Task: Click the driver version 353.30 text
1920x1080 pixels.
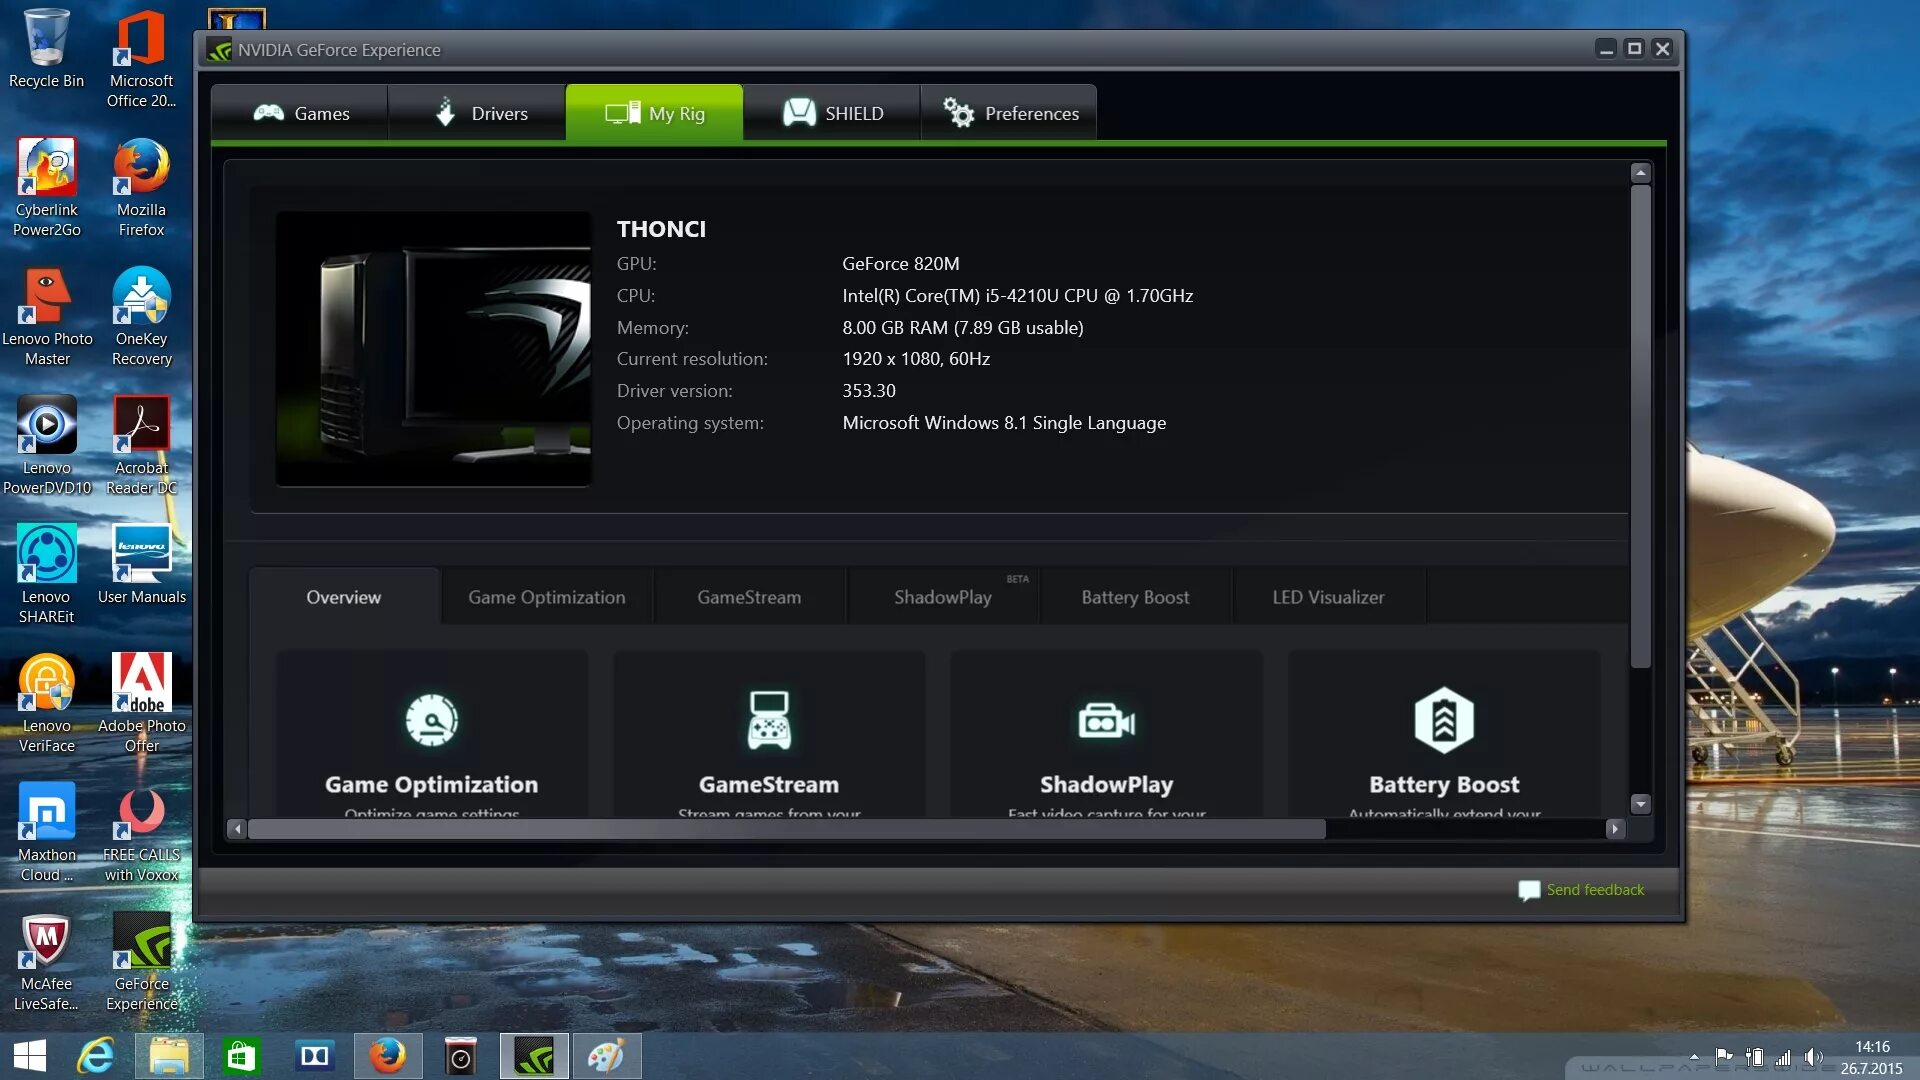Action: [x=868, y=391]
